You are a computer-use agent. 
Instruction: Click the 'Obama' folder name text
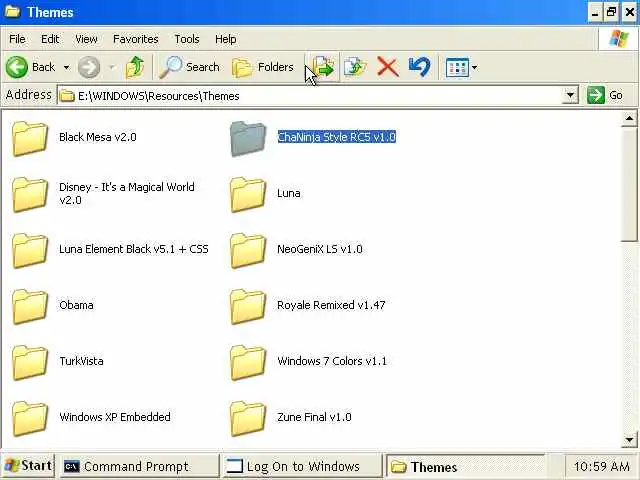click(x=76, y=305)
